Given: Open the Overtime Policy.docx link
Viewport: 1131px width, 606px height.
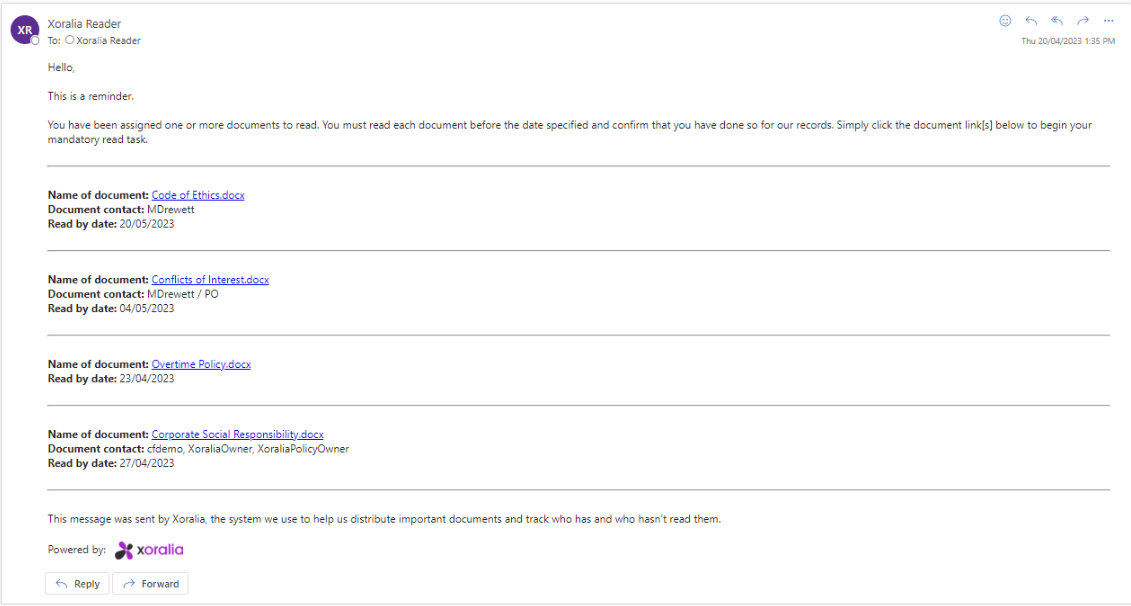Looking at the screenshot, I should 201,364.
